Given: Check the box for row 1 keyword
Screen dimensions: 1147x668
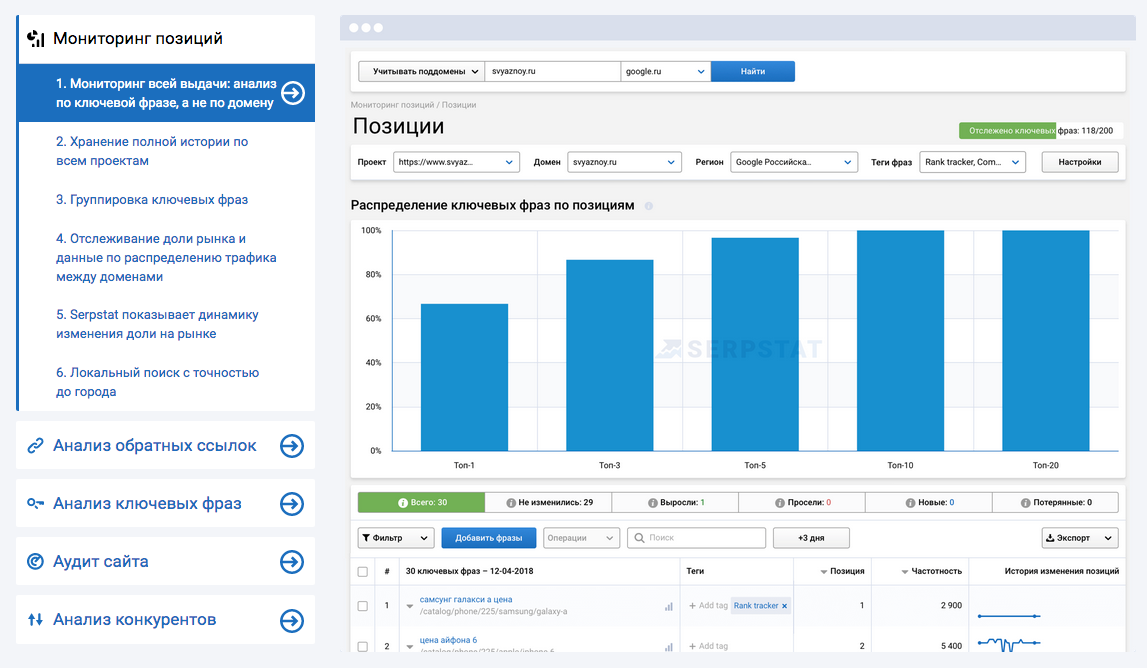Looking at the screenshot, I should [363, 606].
